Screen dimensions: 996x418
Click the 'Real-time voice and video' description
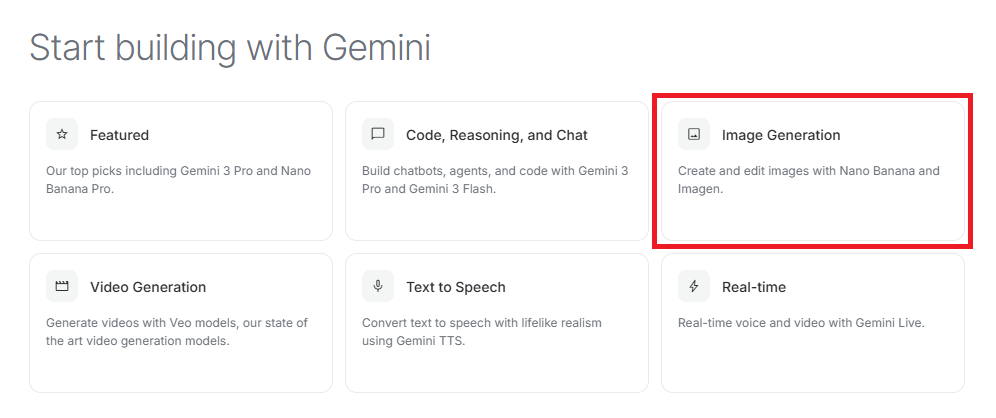click(x=801, y=323)
